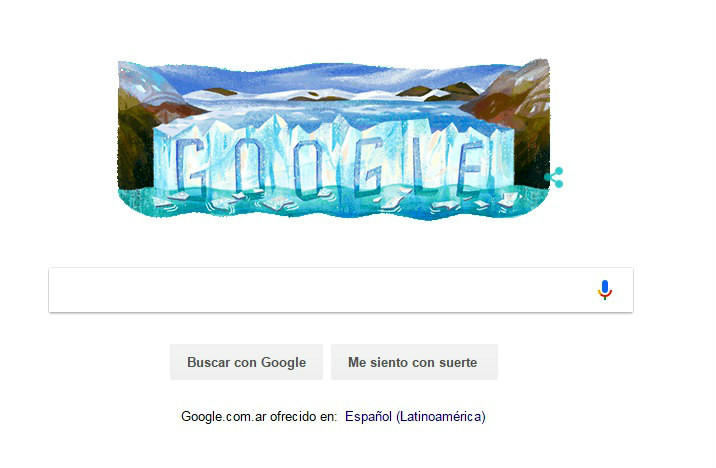Click the share icon beside the doodle
This screenshot has height=468, width=716.
[554, 178]
